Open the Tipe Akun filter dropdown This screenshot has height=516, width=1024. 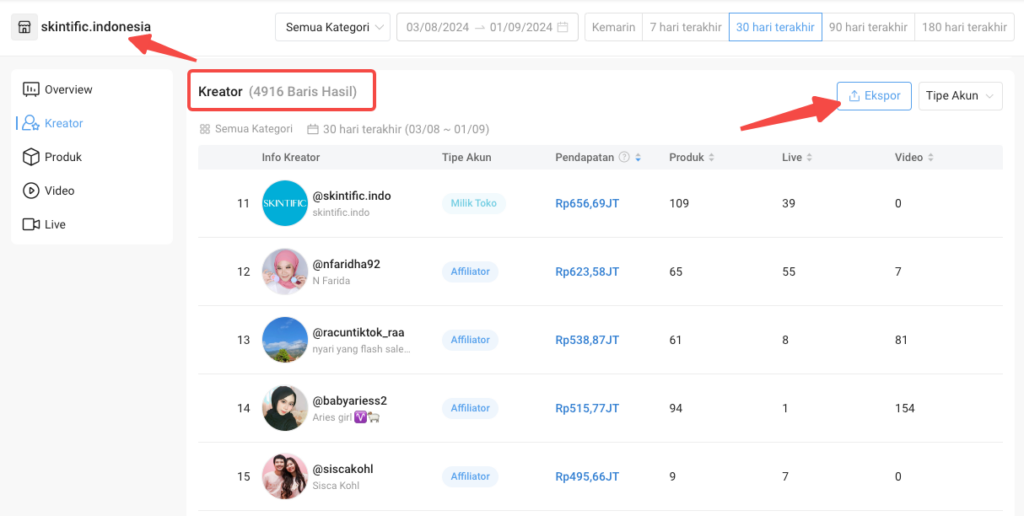click(x=960, y=96)
